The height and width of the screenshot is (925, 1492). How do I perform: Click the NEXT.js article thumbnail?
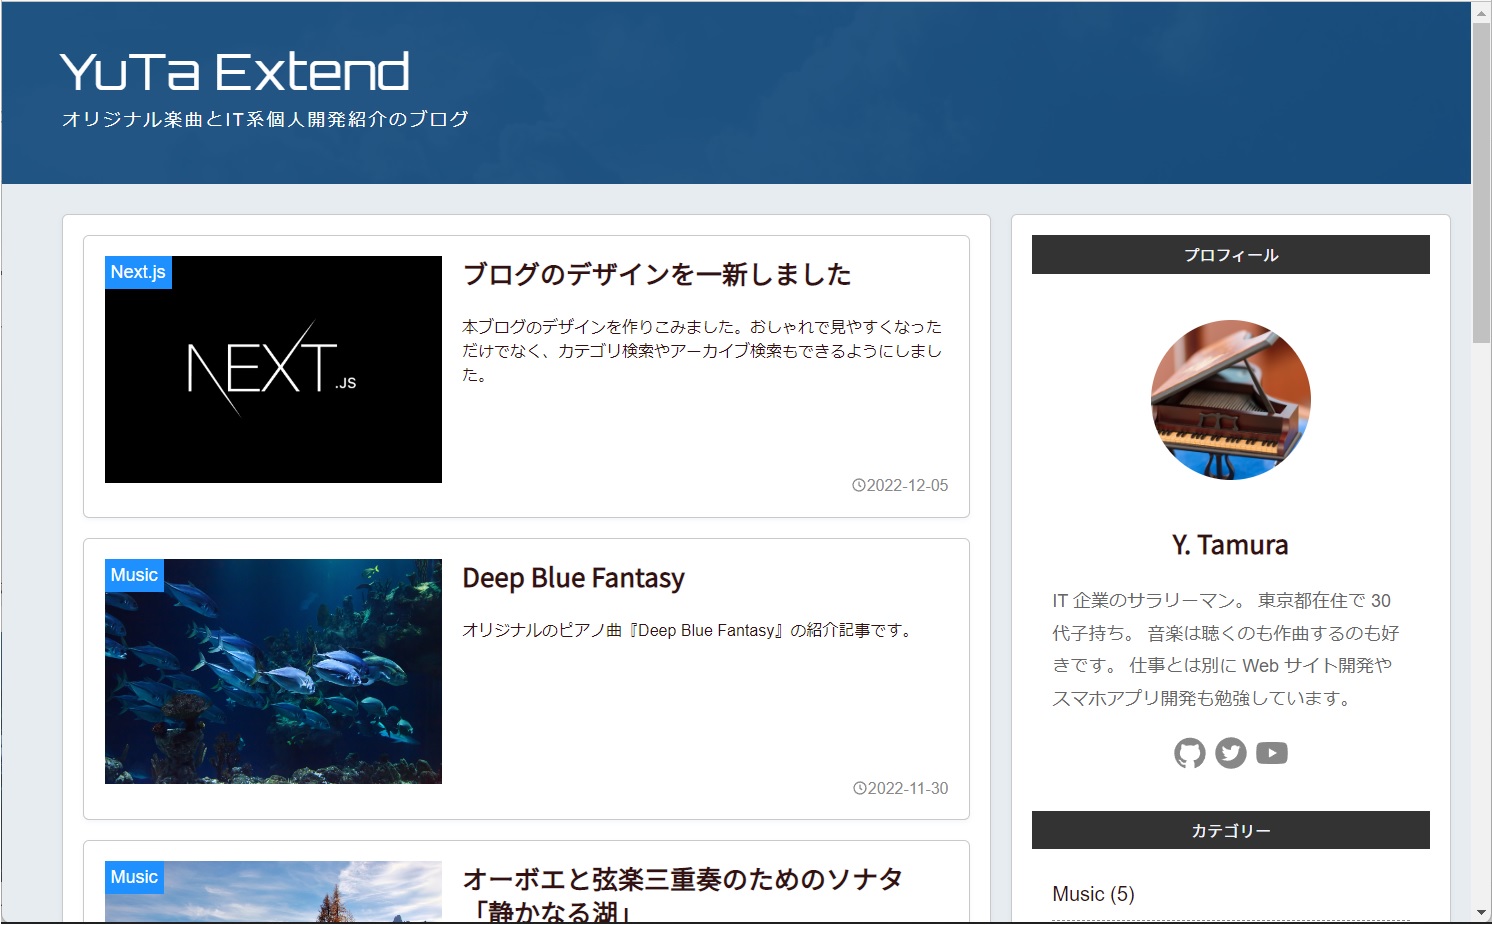coord(272,369)
